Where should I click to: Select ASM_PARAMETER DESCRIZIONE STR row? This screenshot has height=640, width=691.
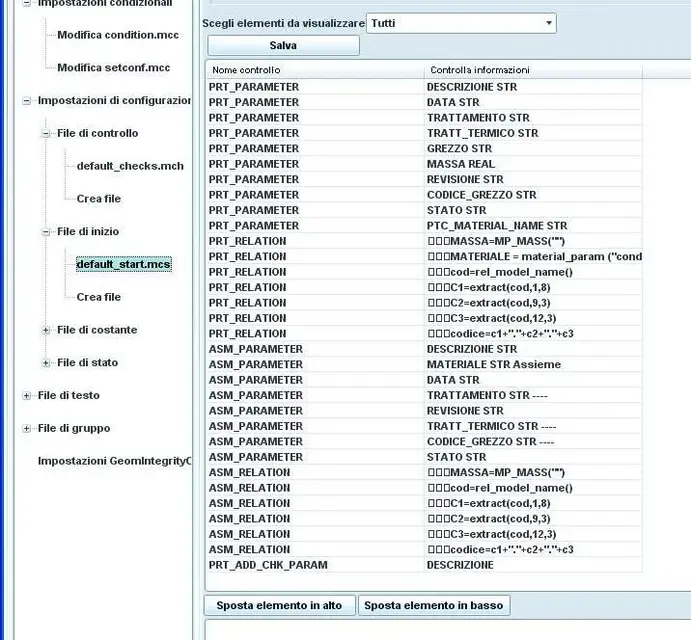424,349
